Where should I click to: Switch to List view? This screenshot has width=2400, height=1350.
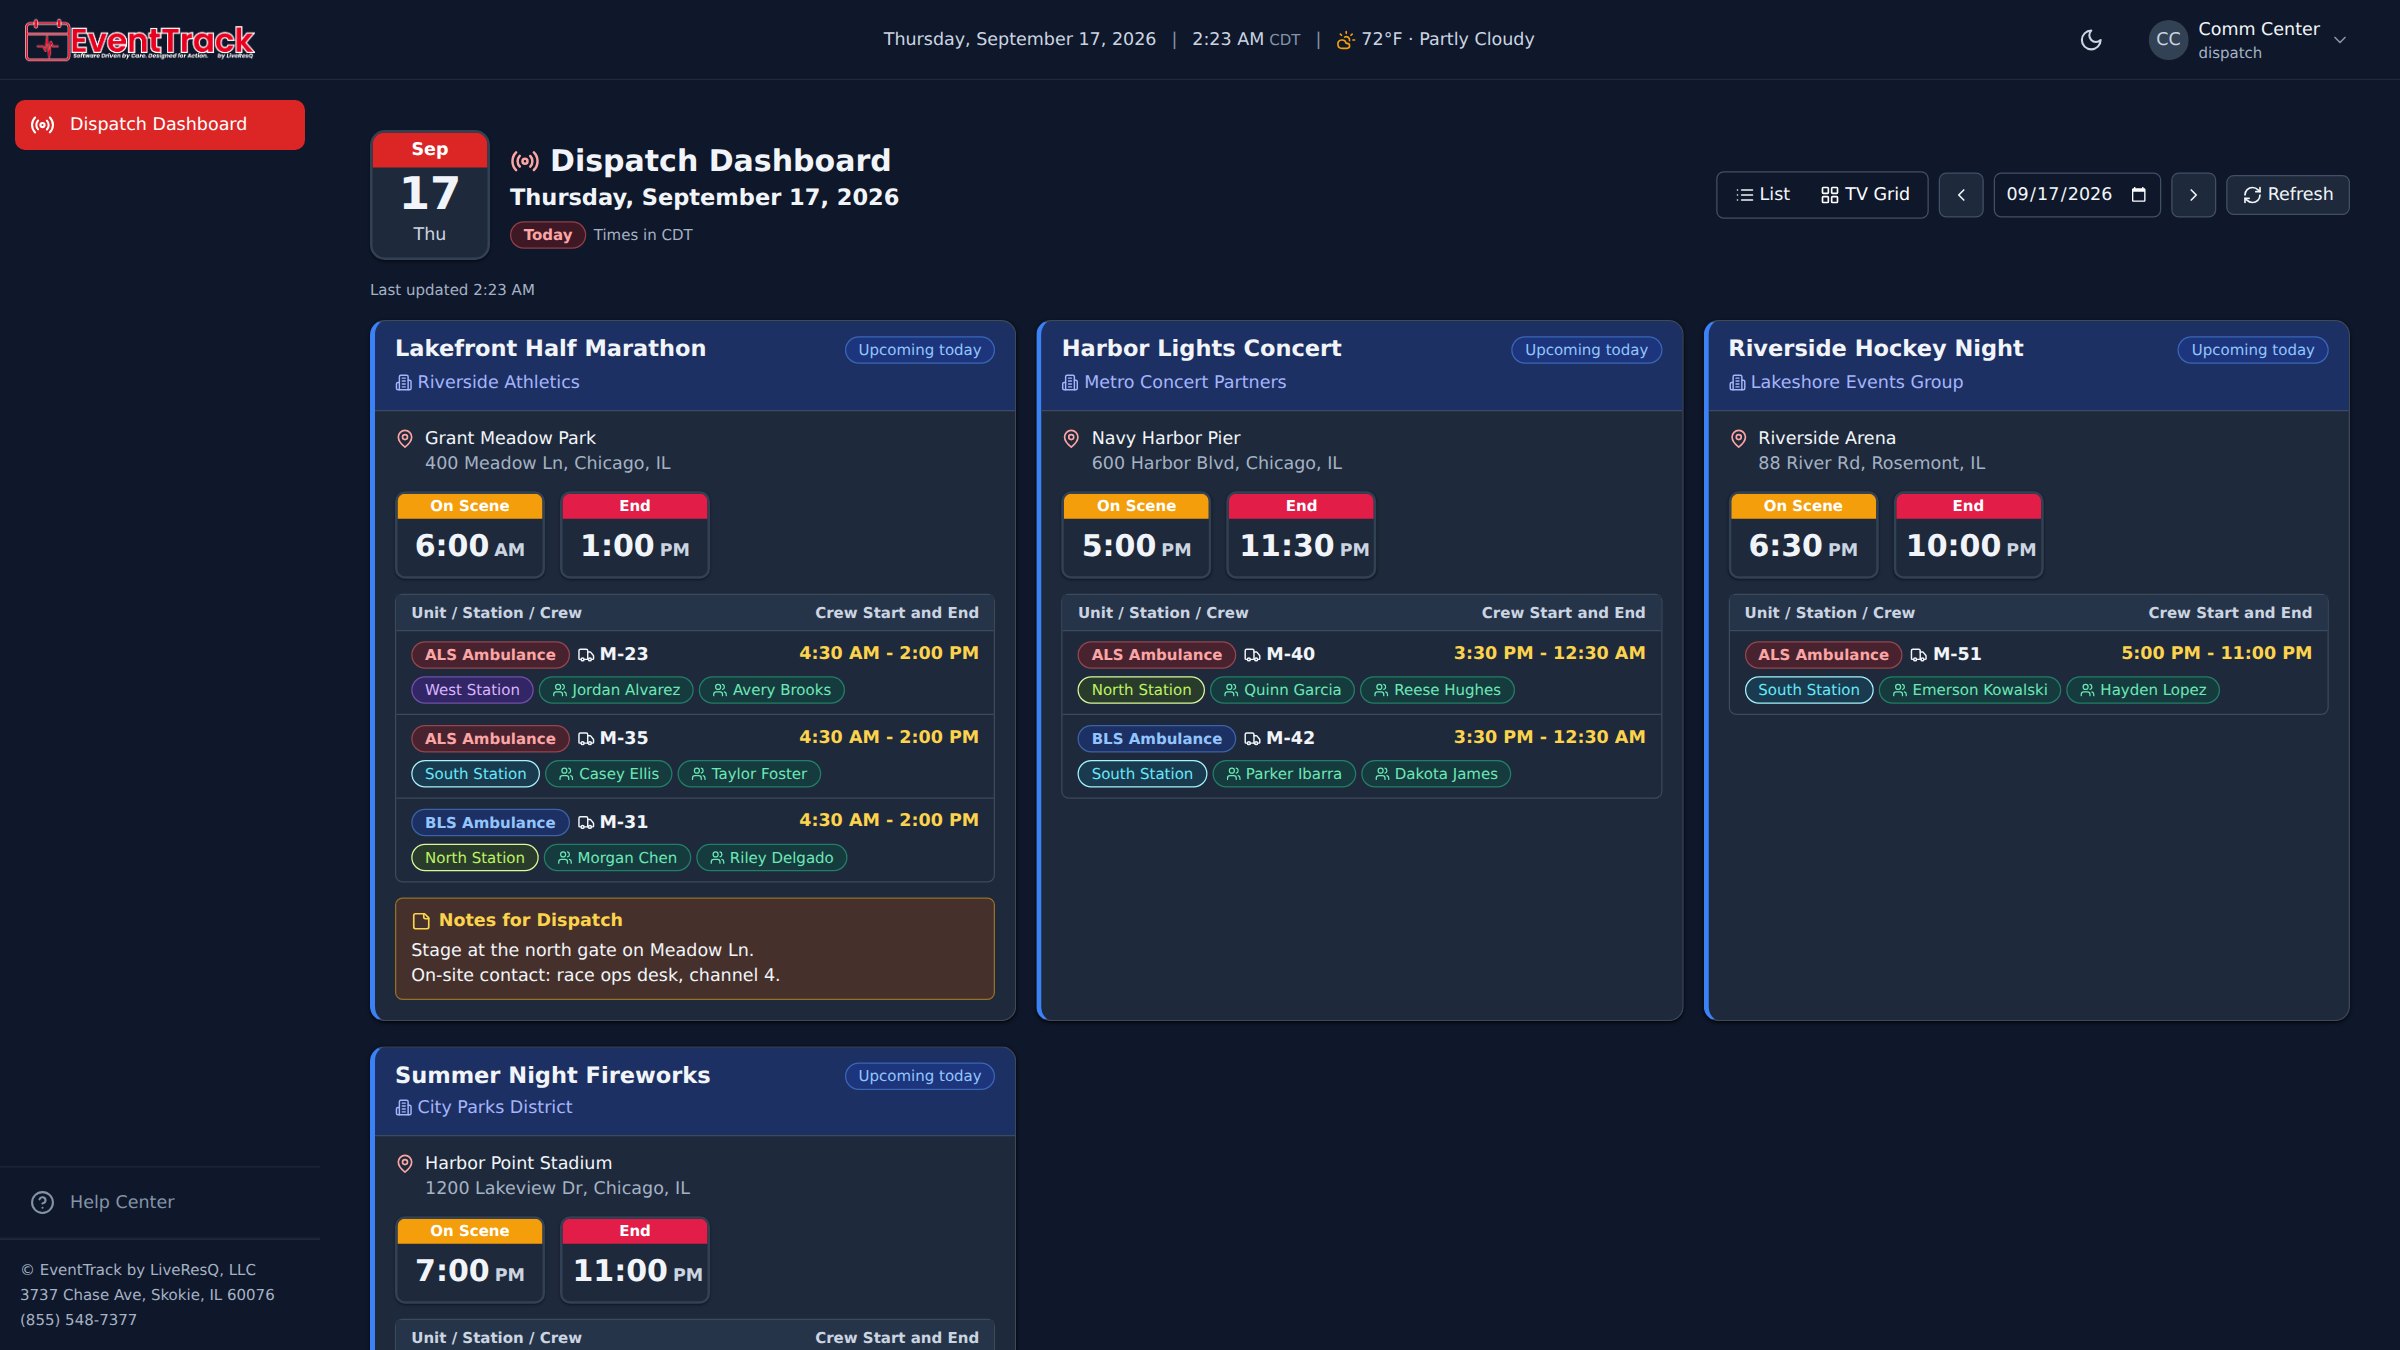coord(1763,194)
